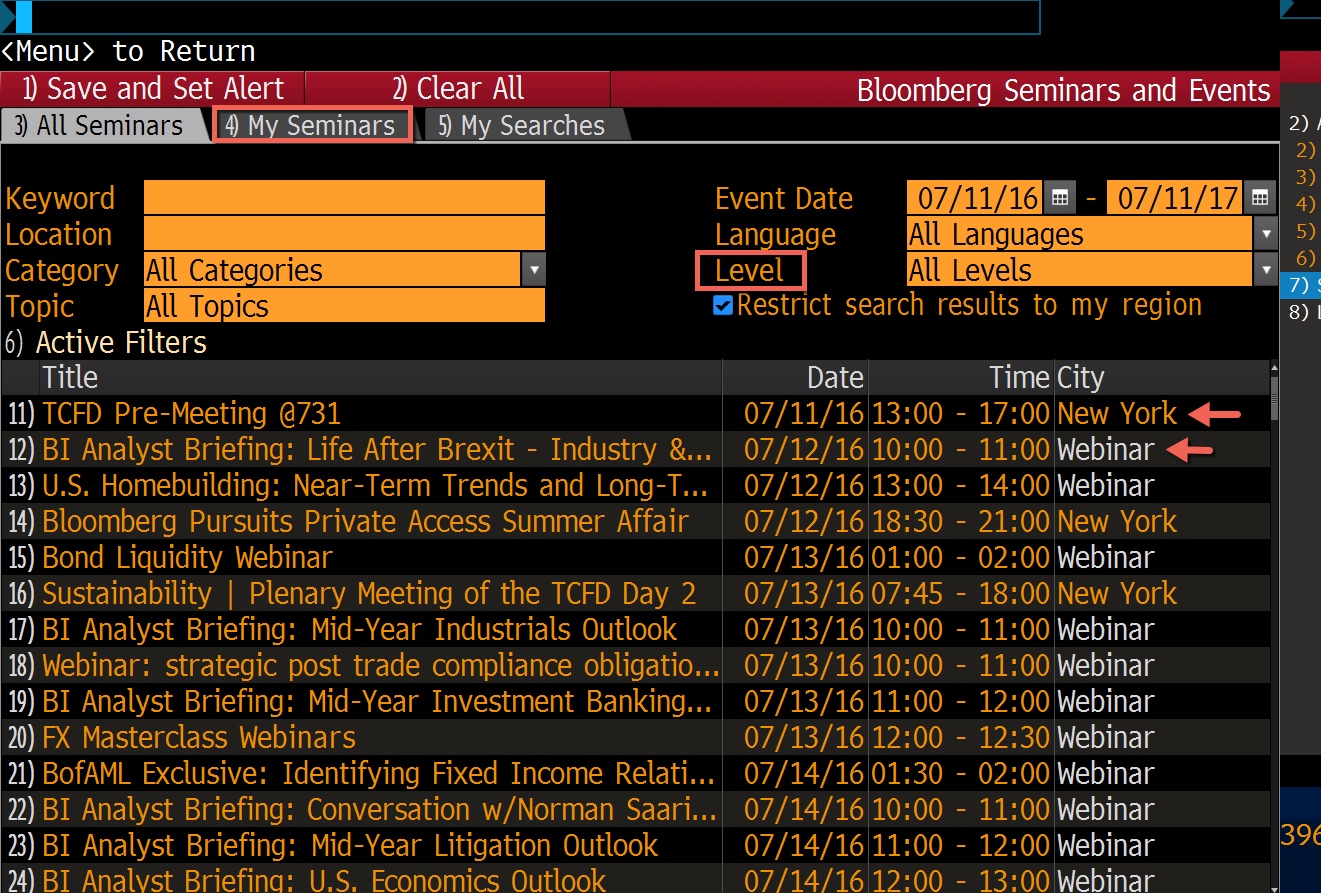Open Bond Liquidity Webinar row
This screenshot has height=893, width=1321.
(x=635, y=557)
